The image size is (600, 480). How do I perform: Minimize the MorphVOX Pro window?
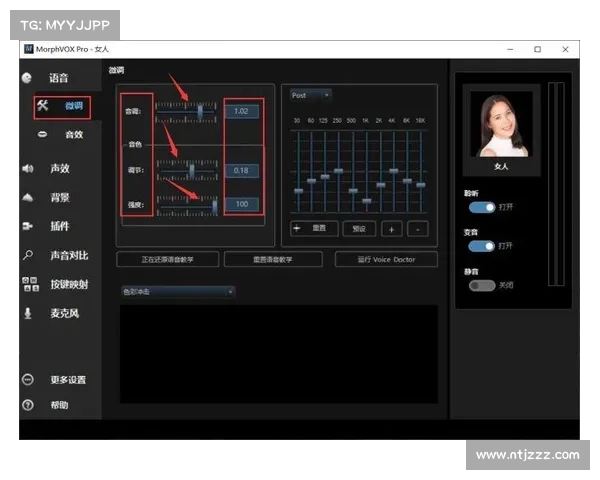[510, 49]
